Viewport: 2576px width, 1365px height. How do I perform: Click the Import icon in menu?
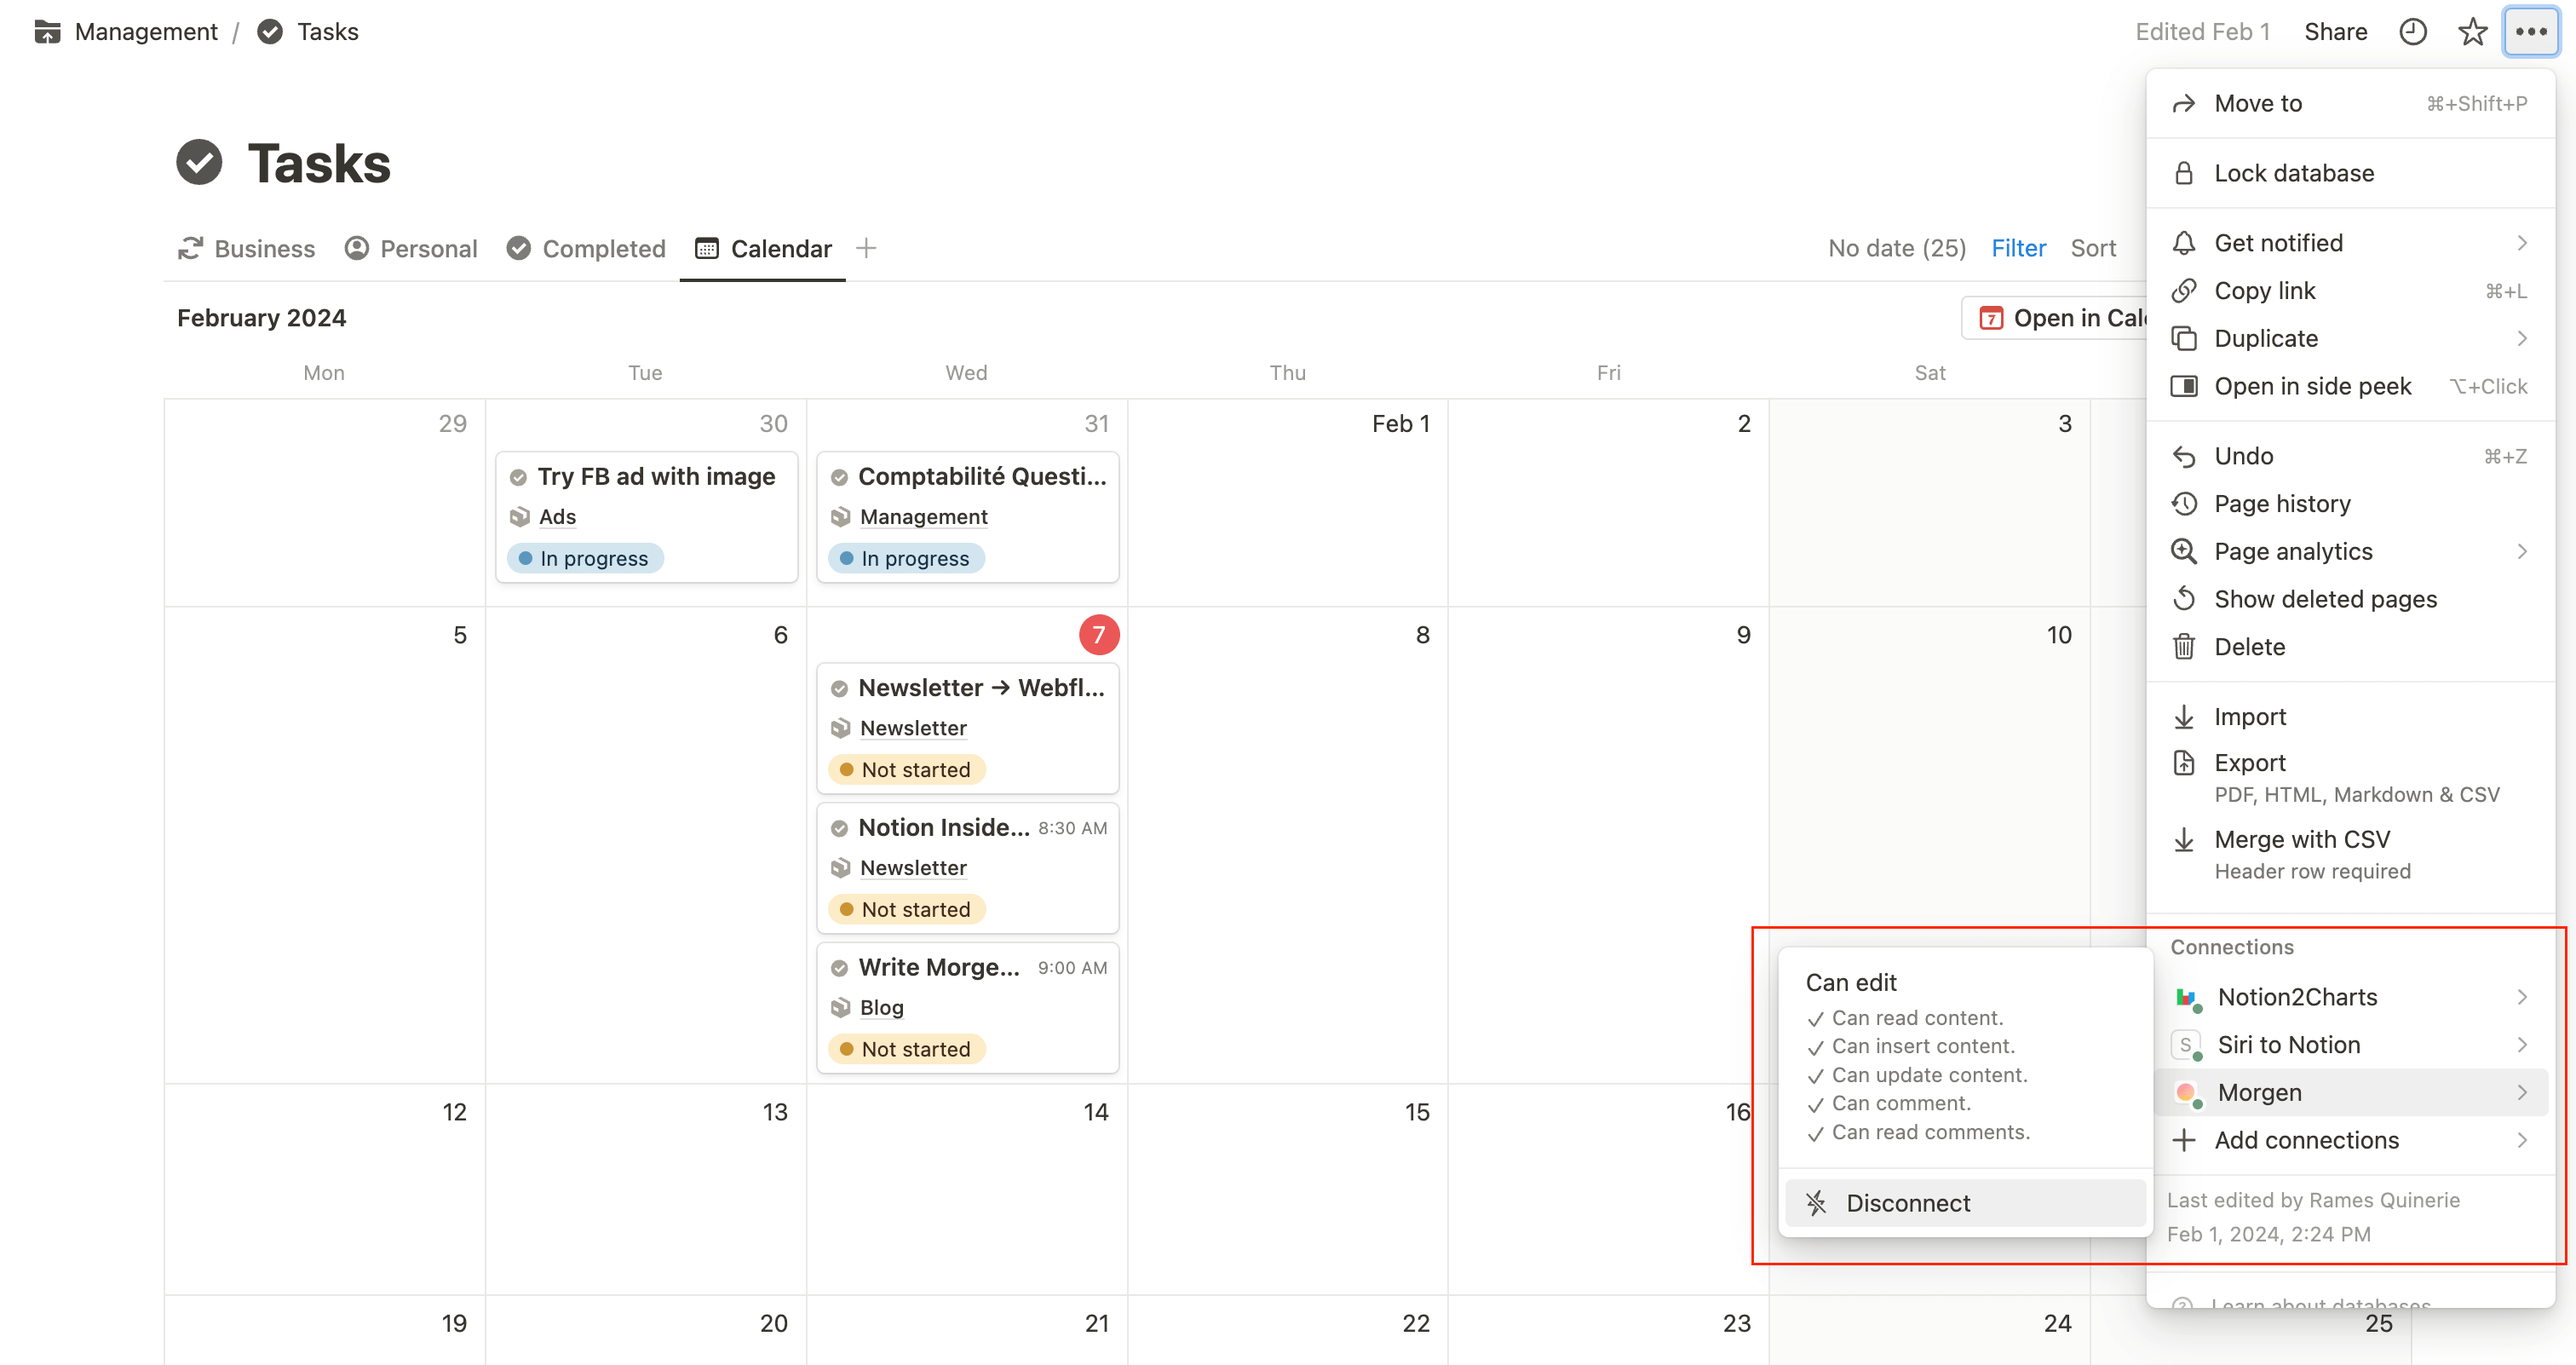point(2186,716)
